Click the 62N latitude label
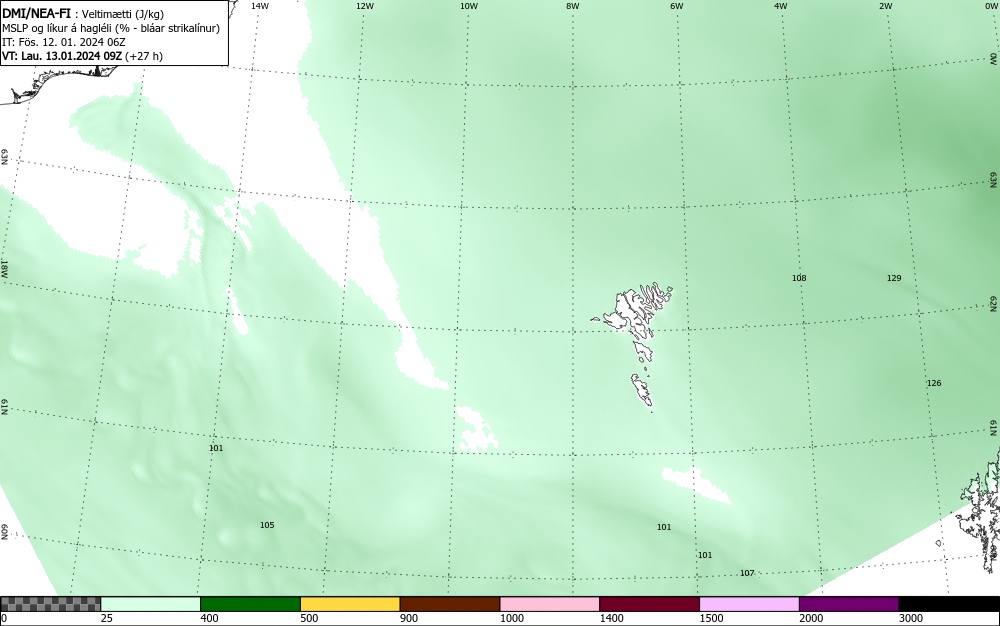Viewport: 1000px width, 626px height. coord(994,303)
